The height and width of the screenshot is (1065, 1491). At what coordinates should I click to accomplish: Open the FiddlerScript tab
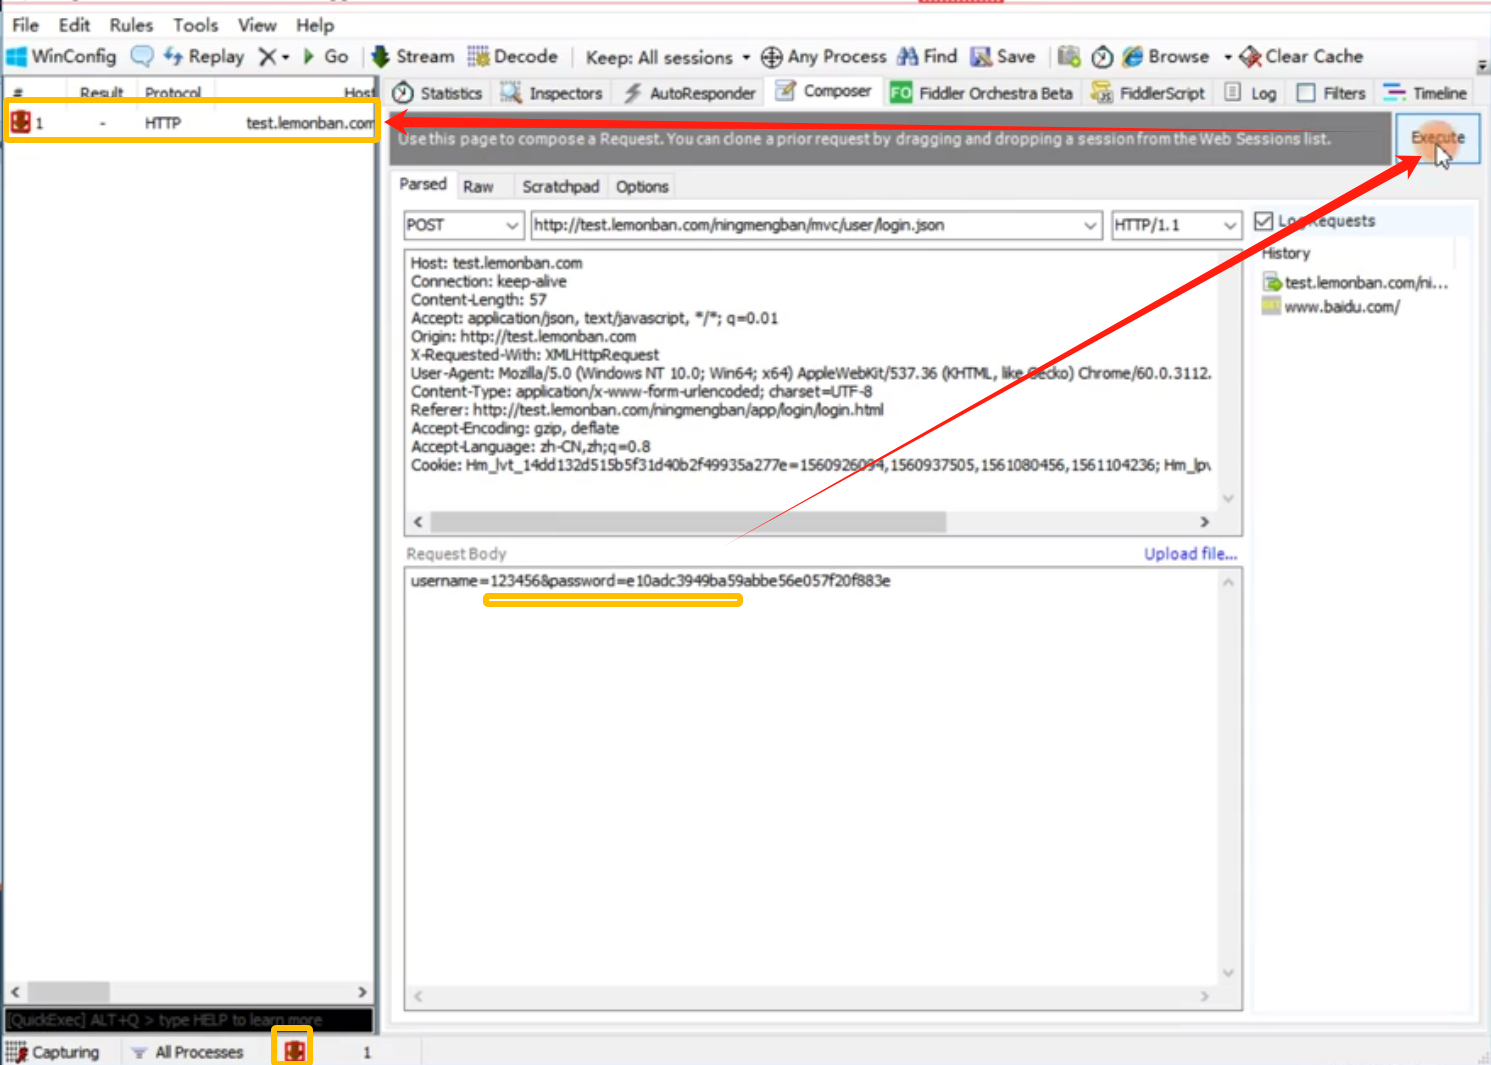coord(1148,93)
